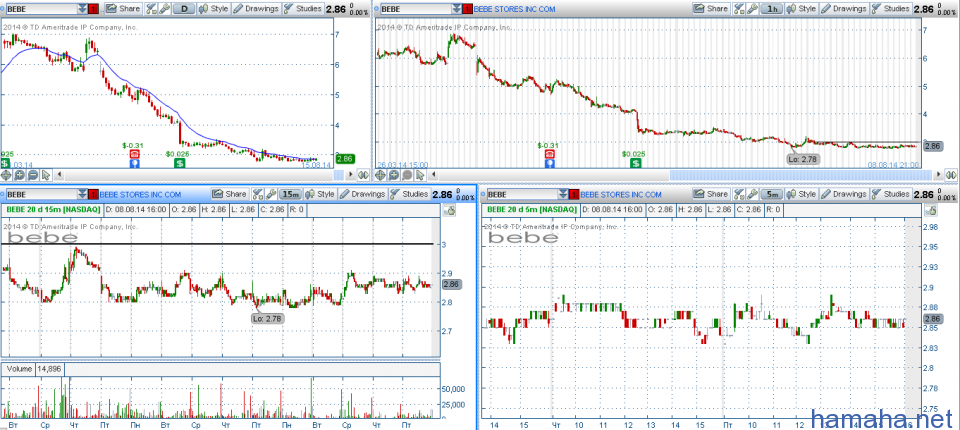The image size is (960, 430).
Task: Click blue event bulb icon on 1h chart
Action: click(x=550, y=163)
